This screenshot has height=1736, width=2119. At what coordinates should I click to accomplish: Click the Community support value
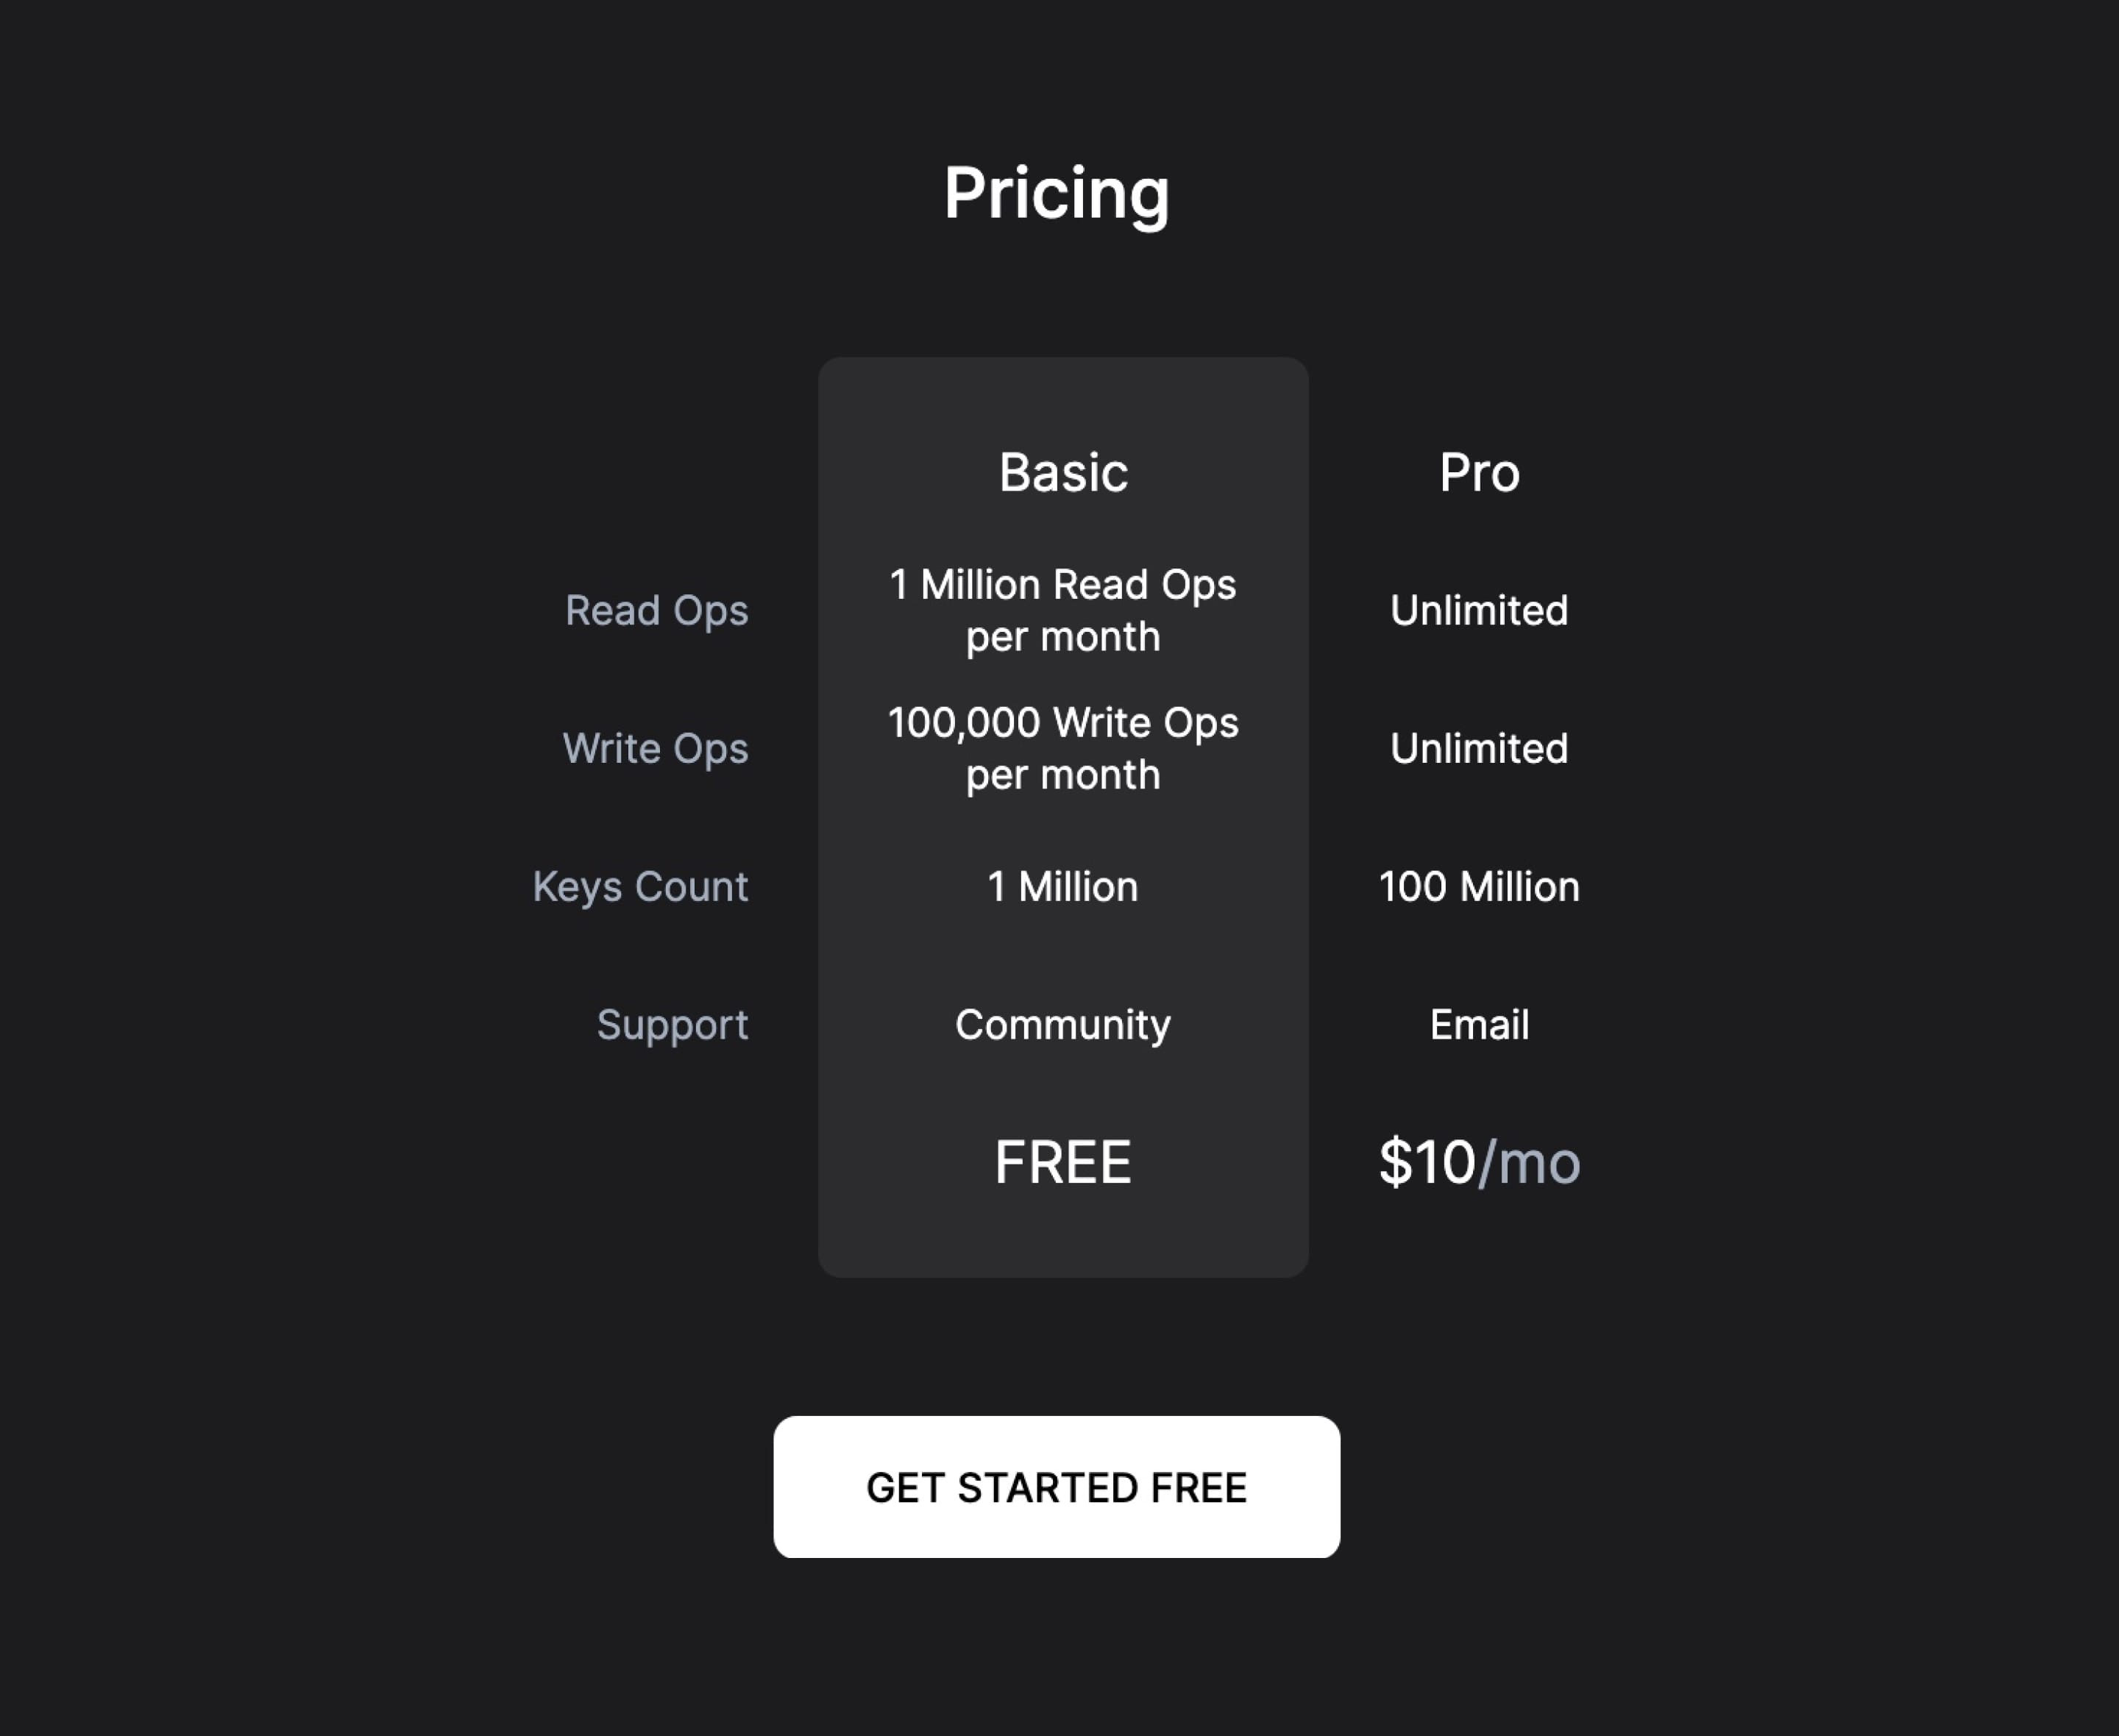[x=1063, y=1024]
